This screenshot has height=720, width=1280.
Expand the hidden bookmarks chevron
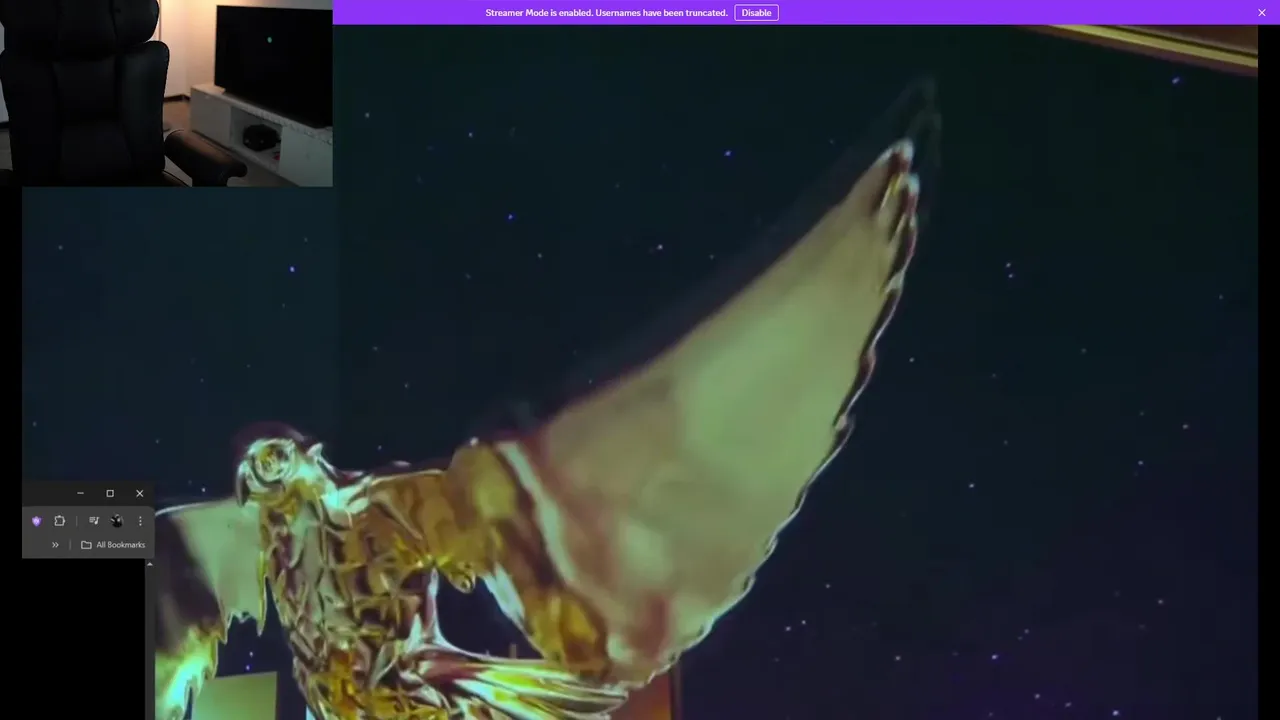coord(55,545)
